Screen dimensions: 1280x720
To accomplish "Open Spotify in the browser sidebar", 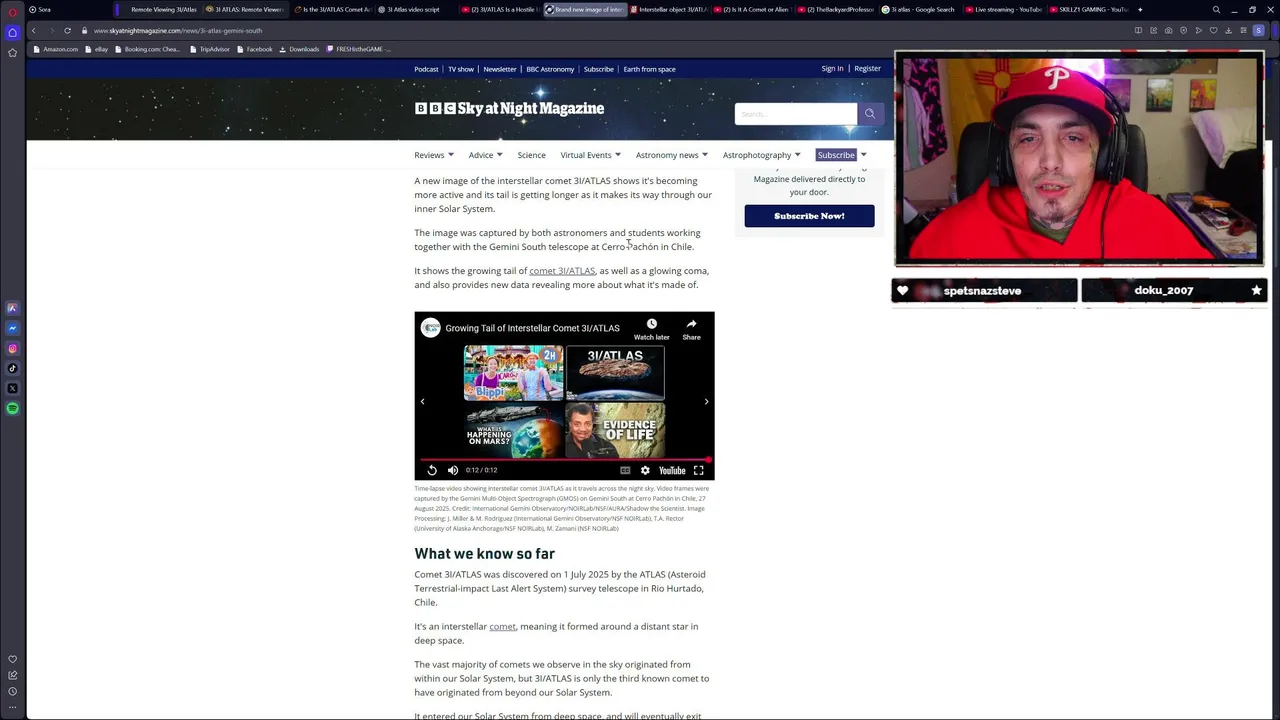I will click(x=12, y=408).
